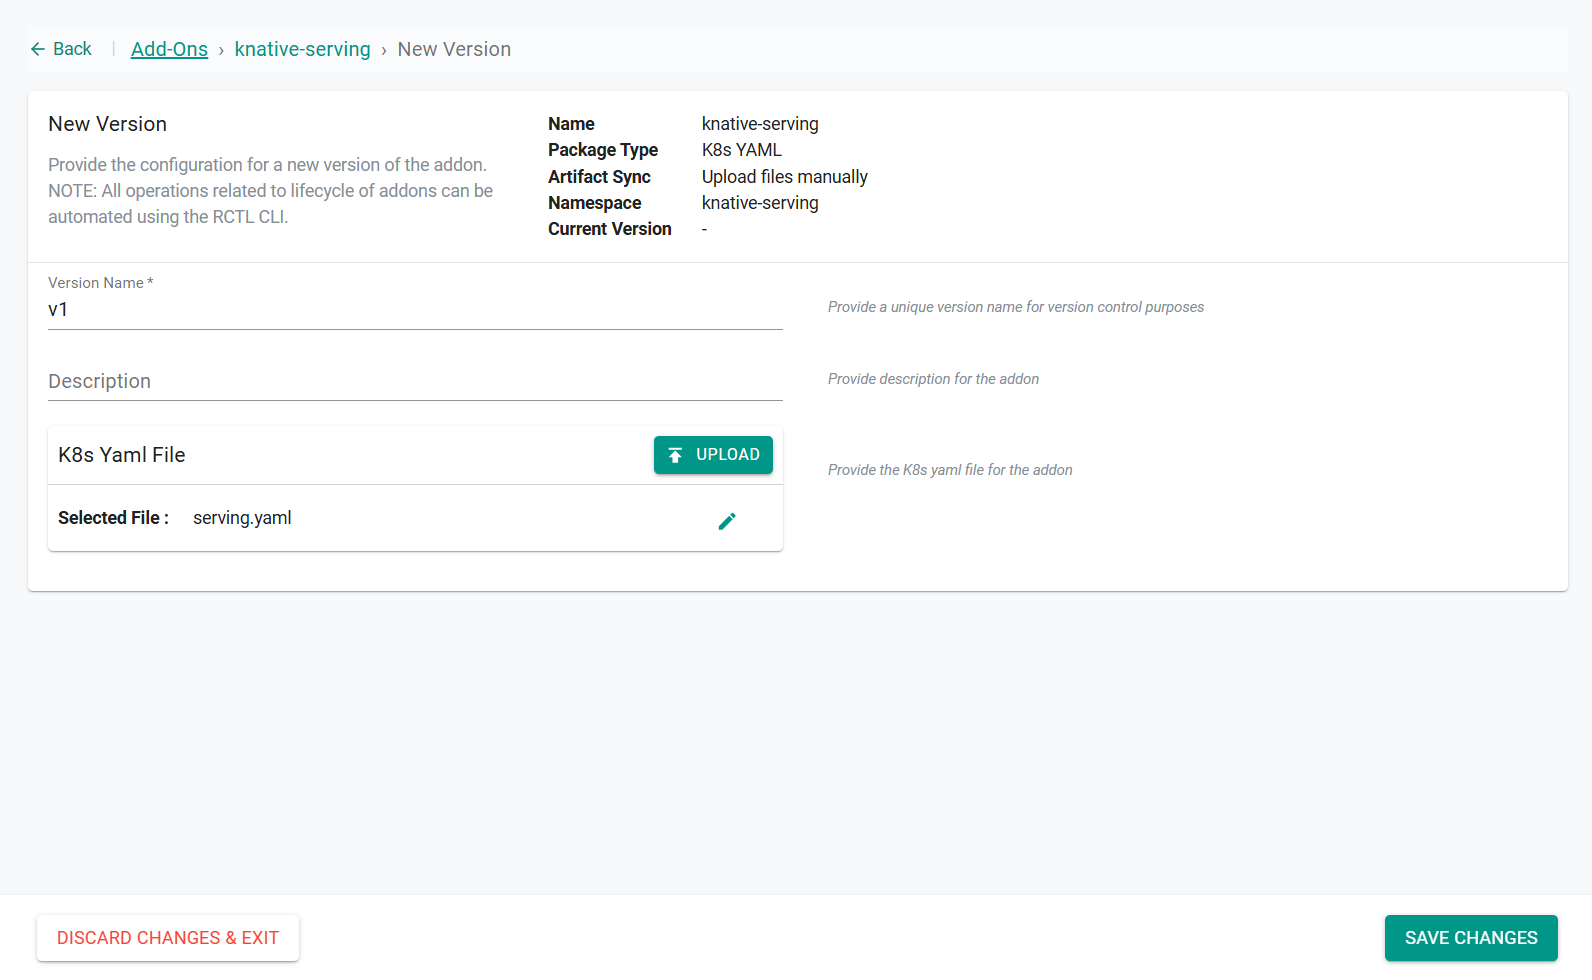Click the Upload files manually text
The width and height of the screenshot is (1592, 980).
(x=785, y=177)
